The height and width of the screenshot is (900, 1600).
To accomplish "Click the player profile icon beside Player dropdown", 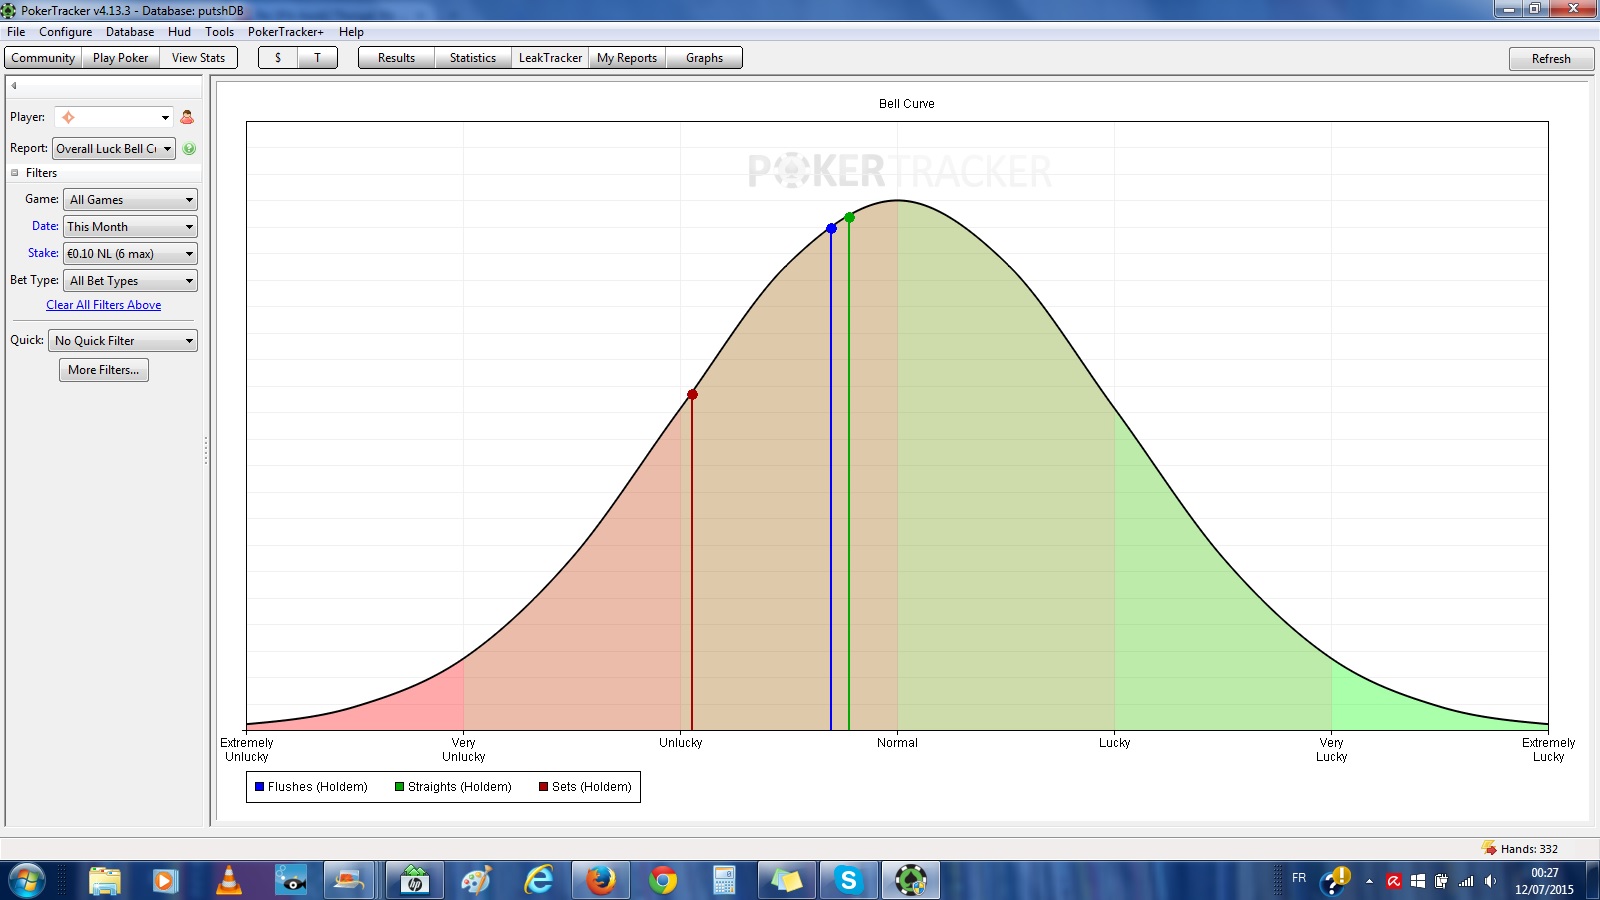I will click(187, 117).
